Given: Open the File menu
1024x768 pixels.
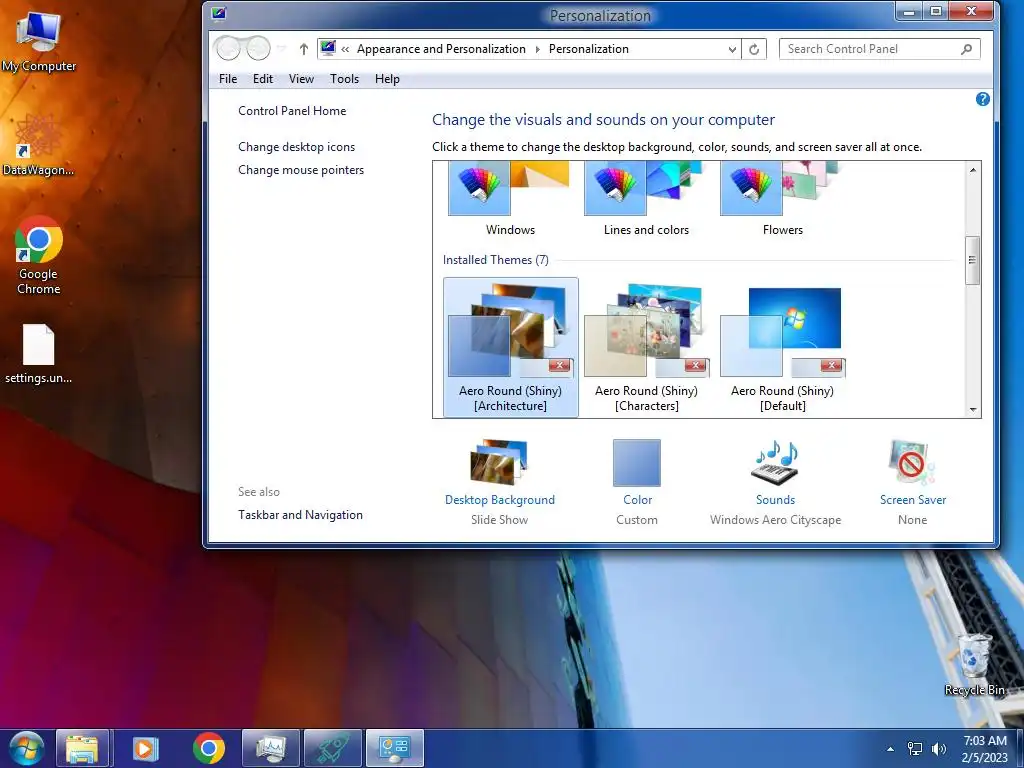Looking at the screenshot, I should tap(228, 79).
